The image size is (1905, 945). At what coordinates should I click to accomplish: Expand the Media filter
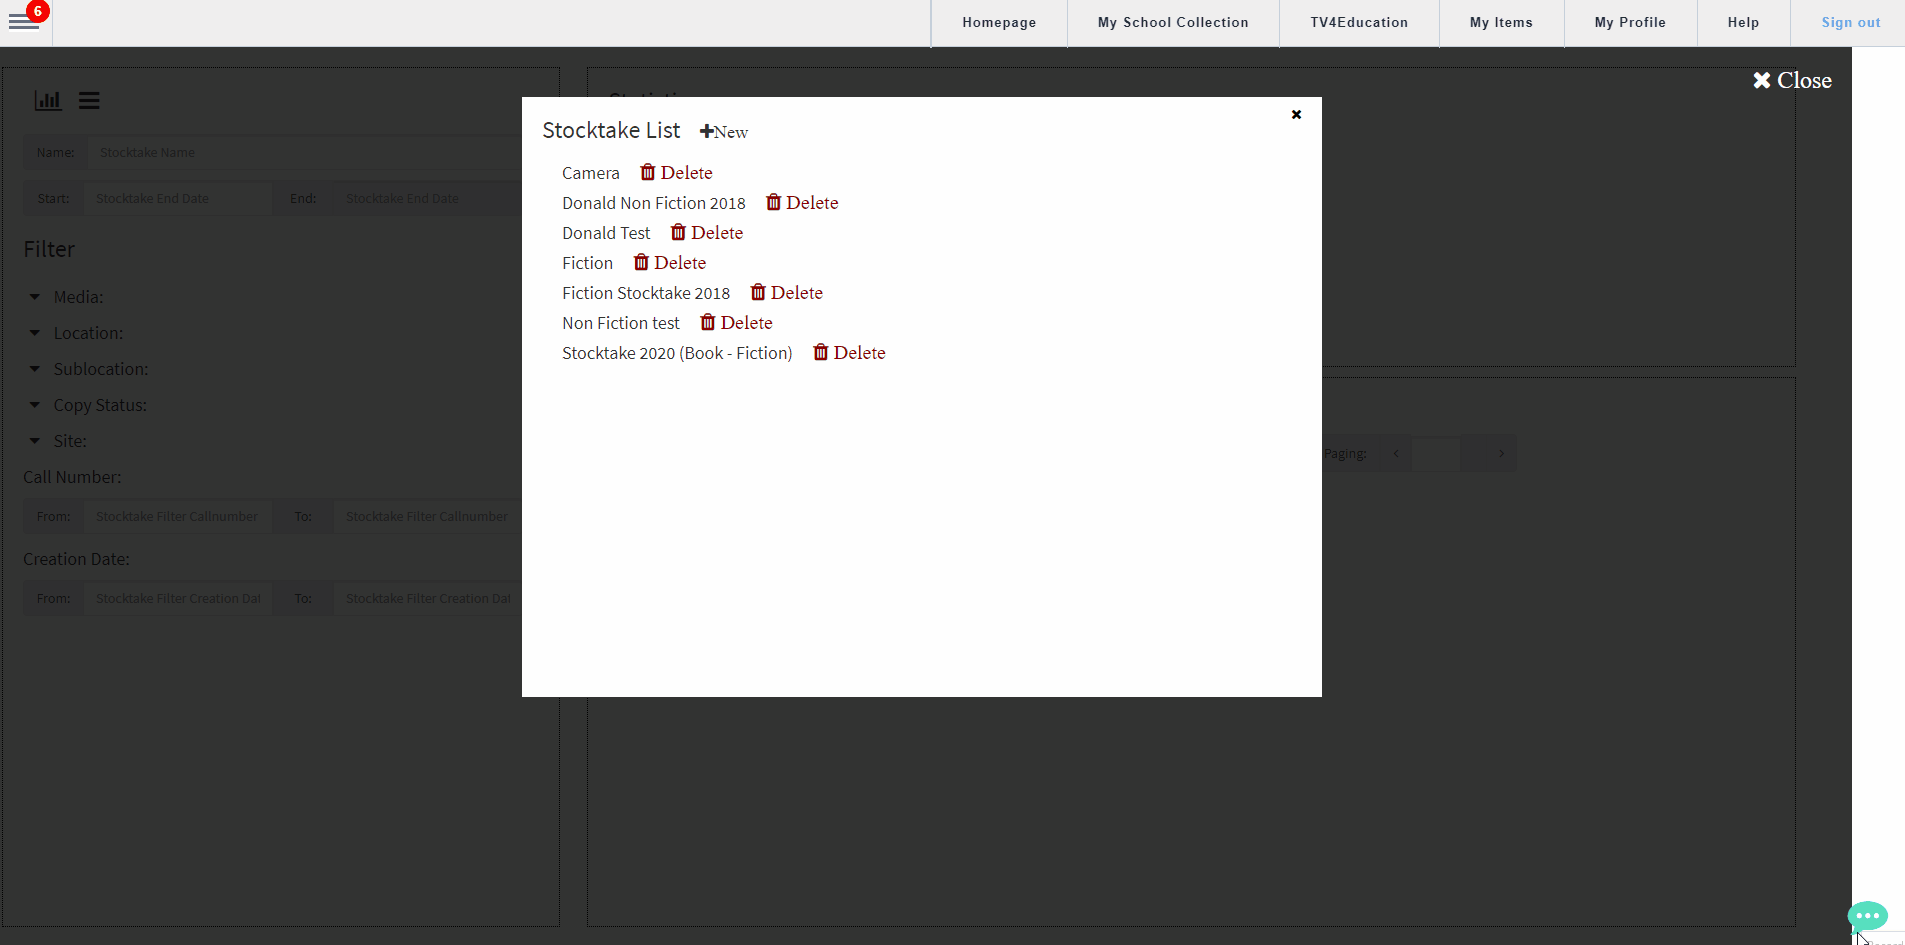35,297
